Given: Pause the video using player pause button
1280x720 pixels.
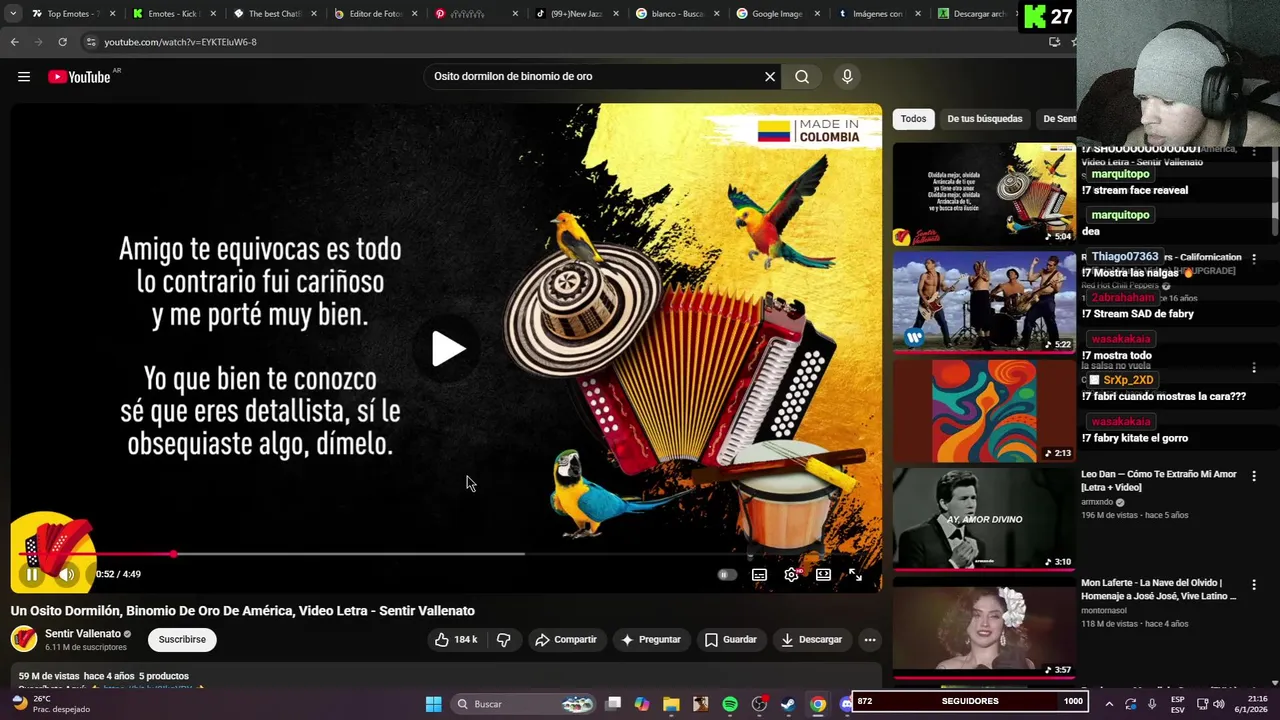Looking at the screenshot, I should click(x=32, y=574).
